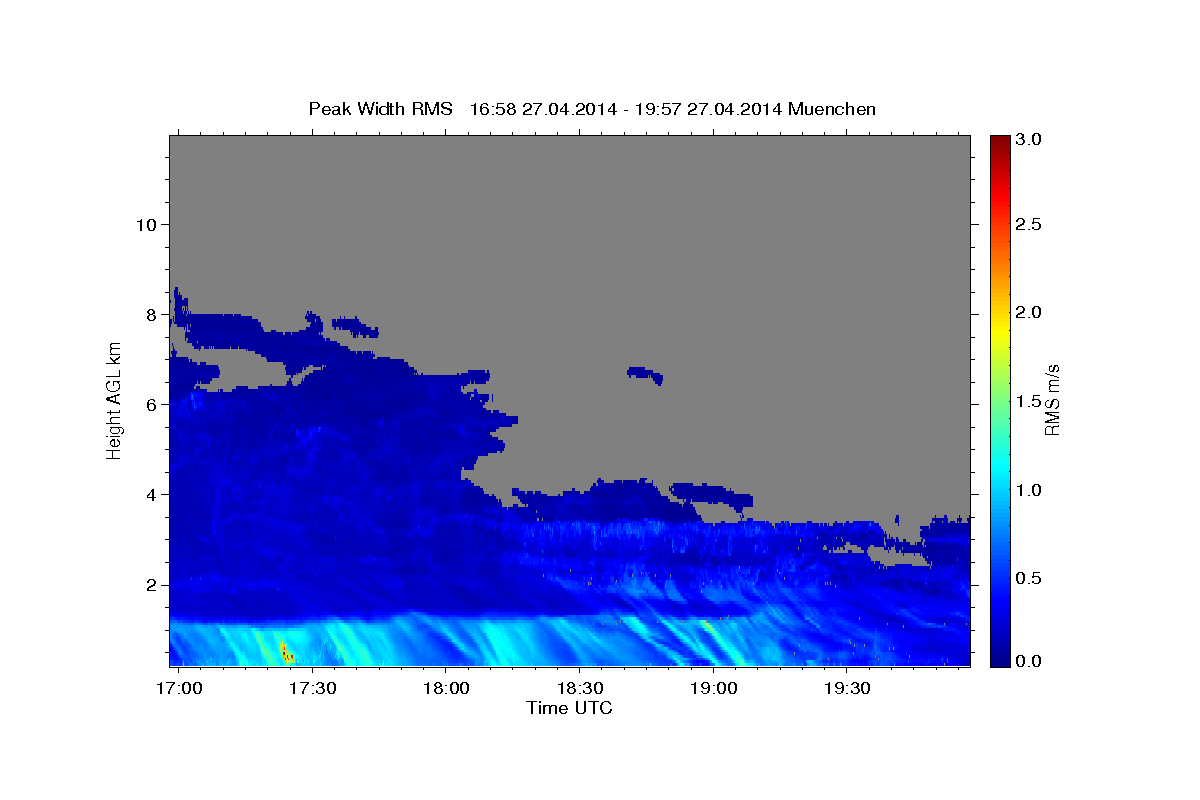Viewport: 1200px width, 800px height.
Task: Select the 'Time UTC' axis title
Action: [x=569, y=708]
